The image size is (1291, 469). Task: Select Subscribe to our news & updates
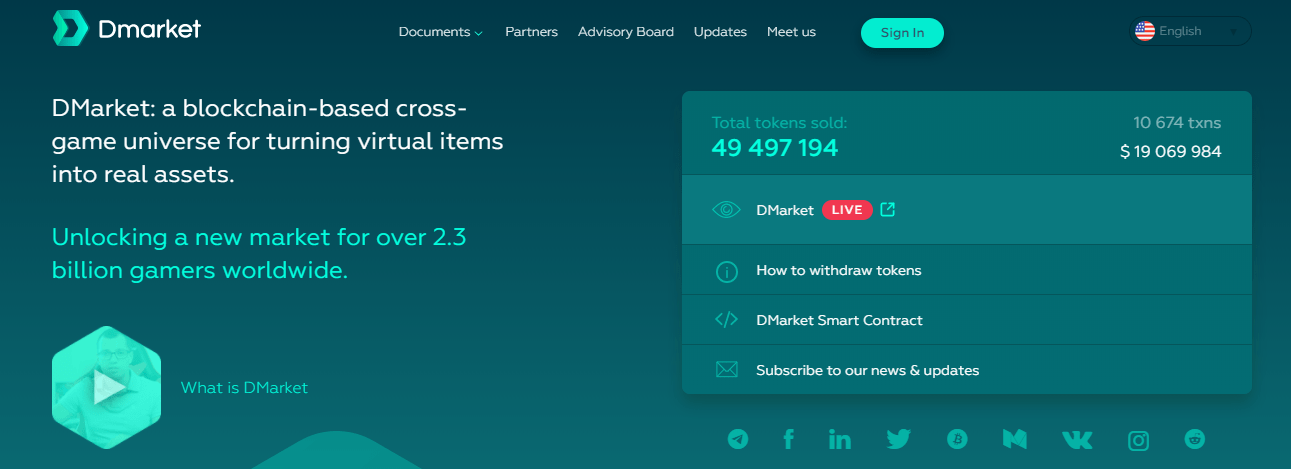(x=867, y=370)
